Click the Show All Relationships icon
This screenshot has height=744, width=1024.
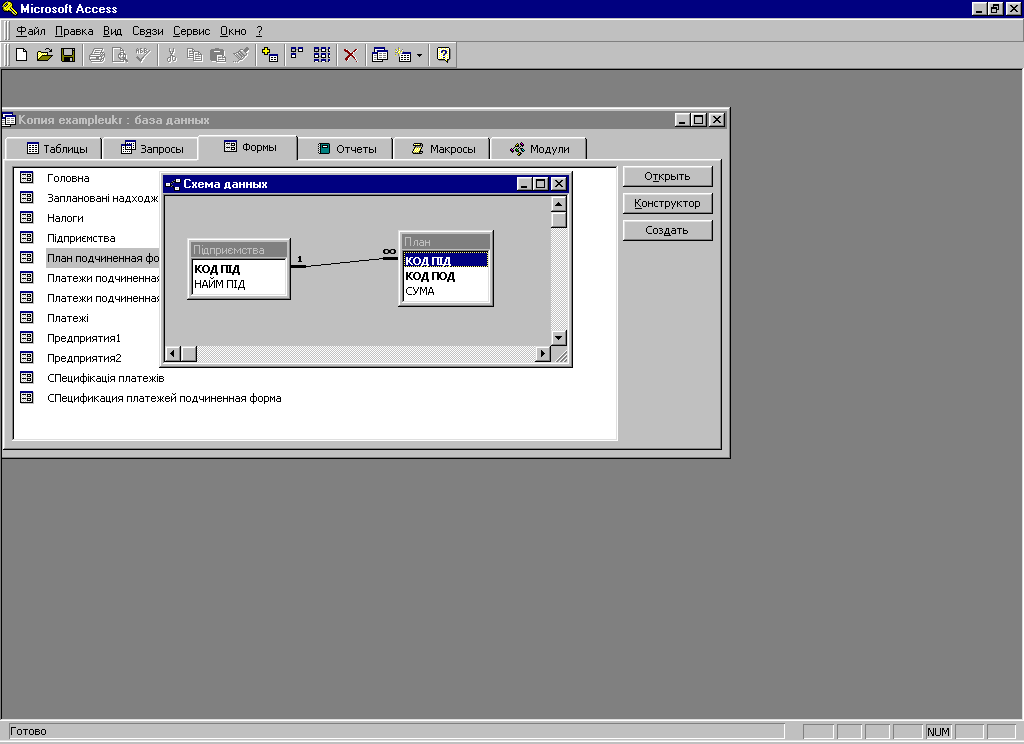(322, 55)
